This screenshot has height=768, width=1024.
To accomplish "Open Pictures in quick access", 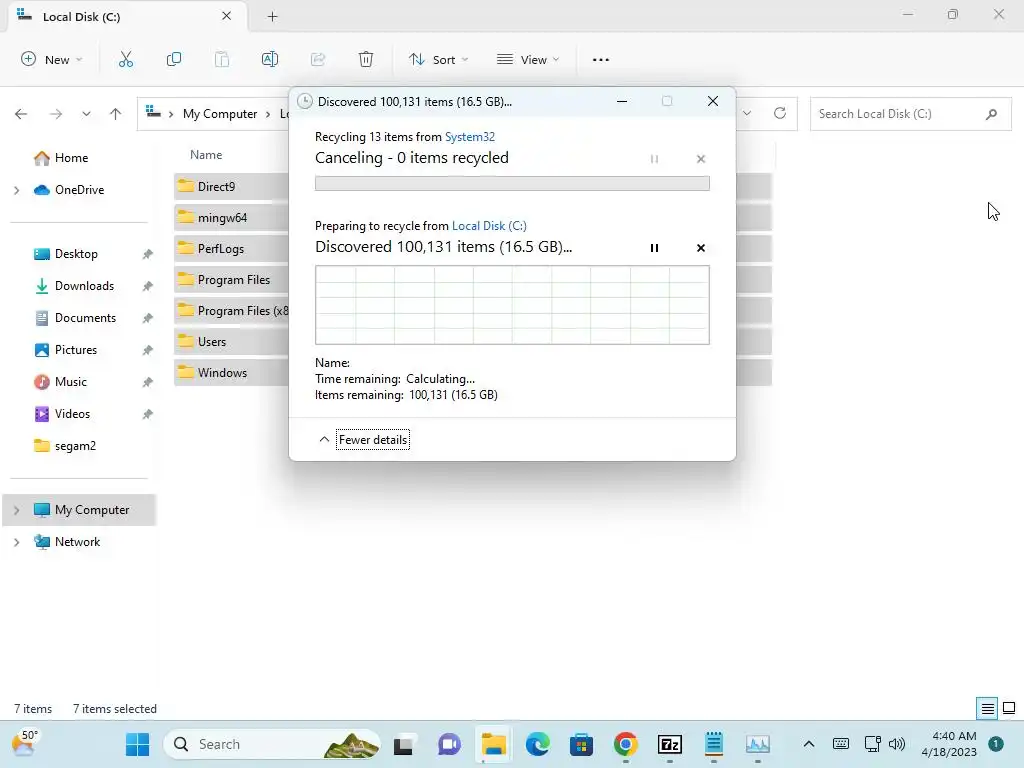I will pos(76,350).
